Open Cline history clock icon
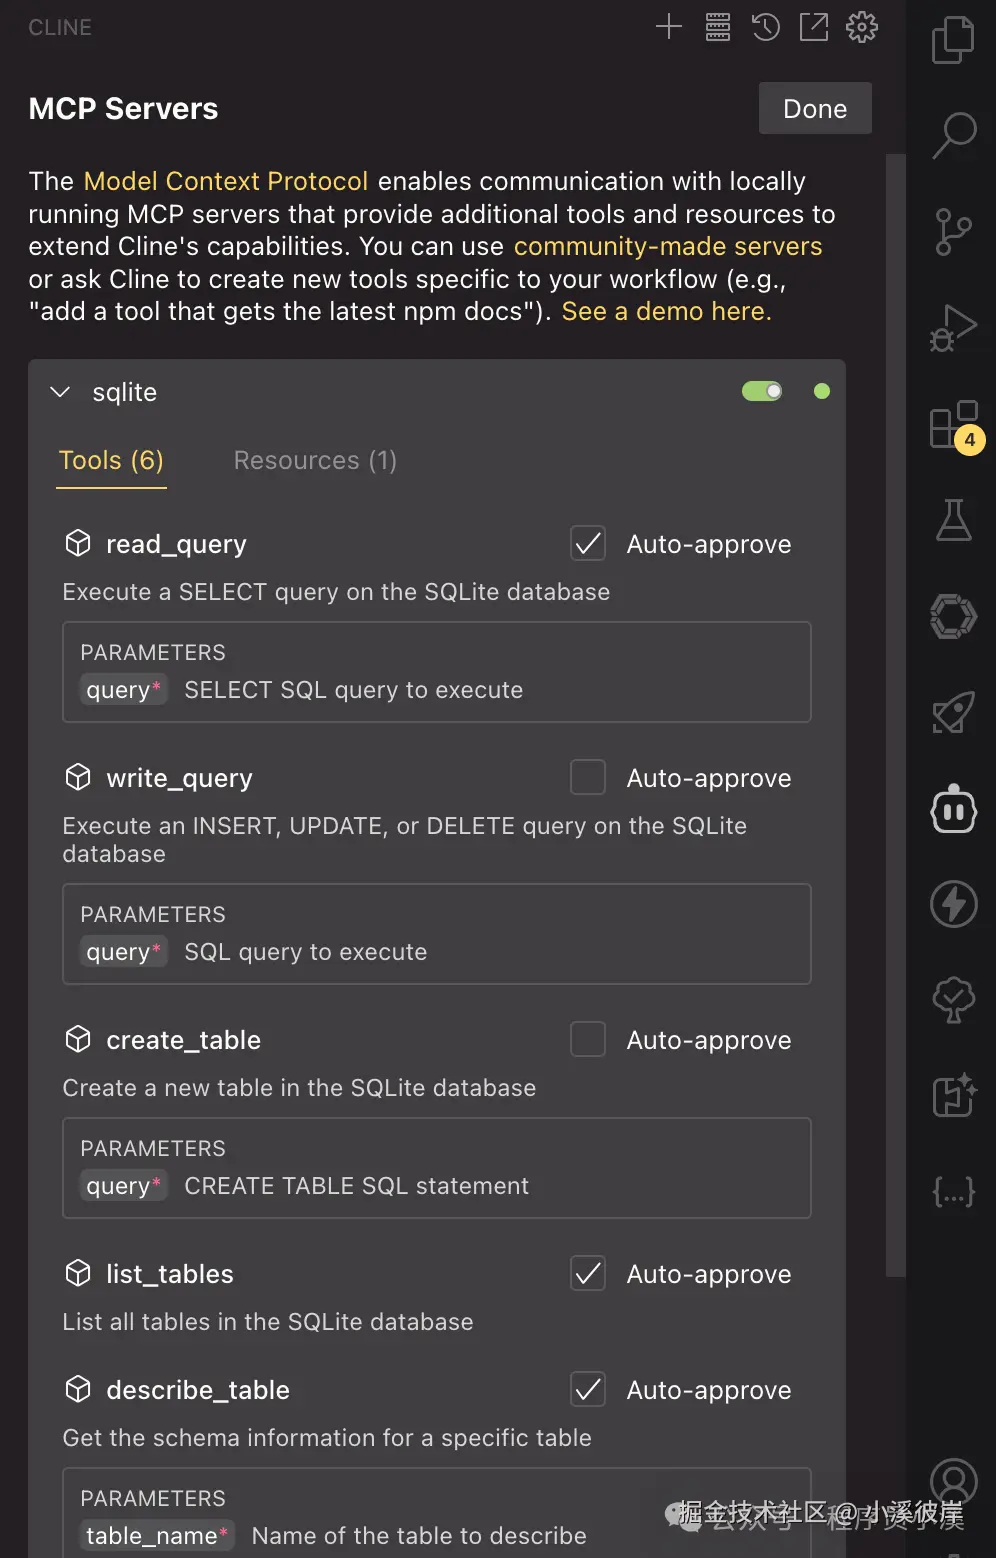 click(x=766, y=27)
